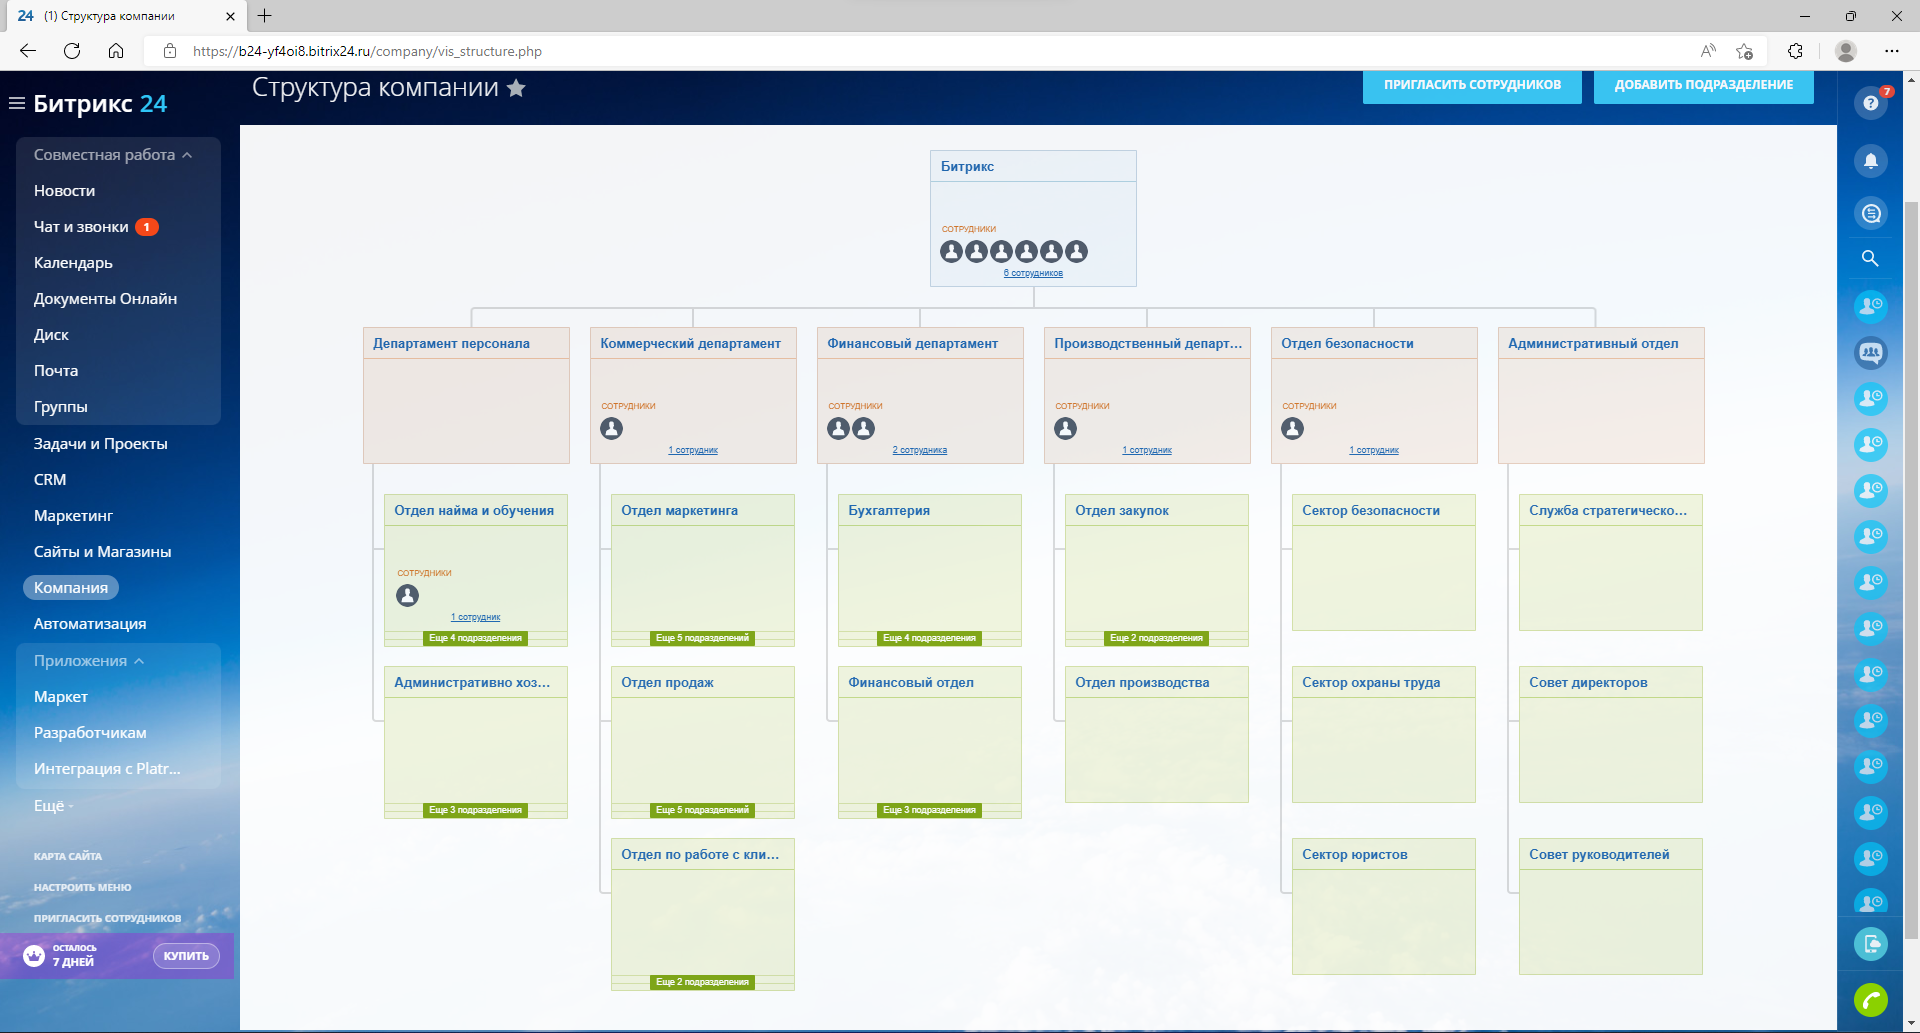Open Календарь in the left menu

73,263
